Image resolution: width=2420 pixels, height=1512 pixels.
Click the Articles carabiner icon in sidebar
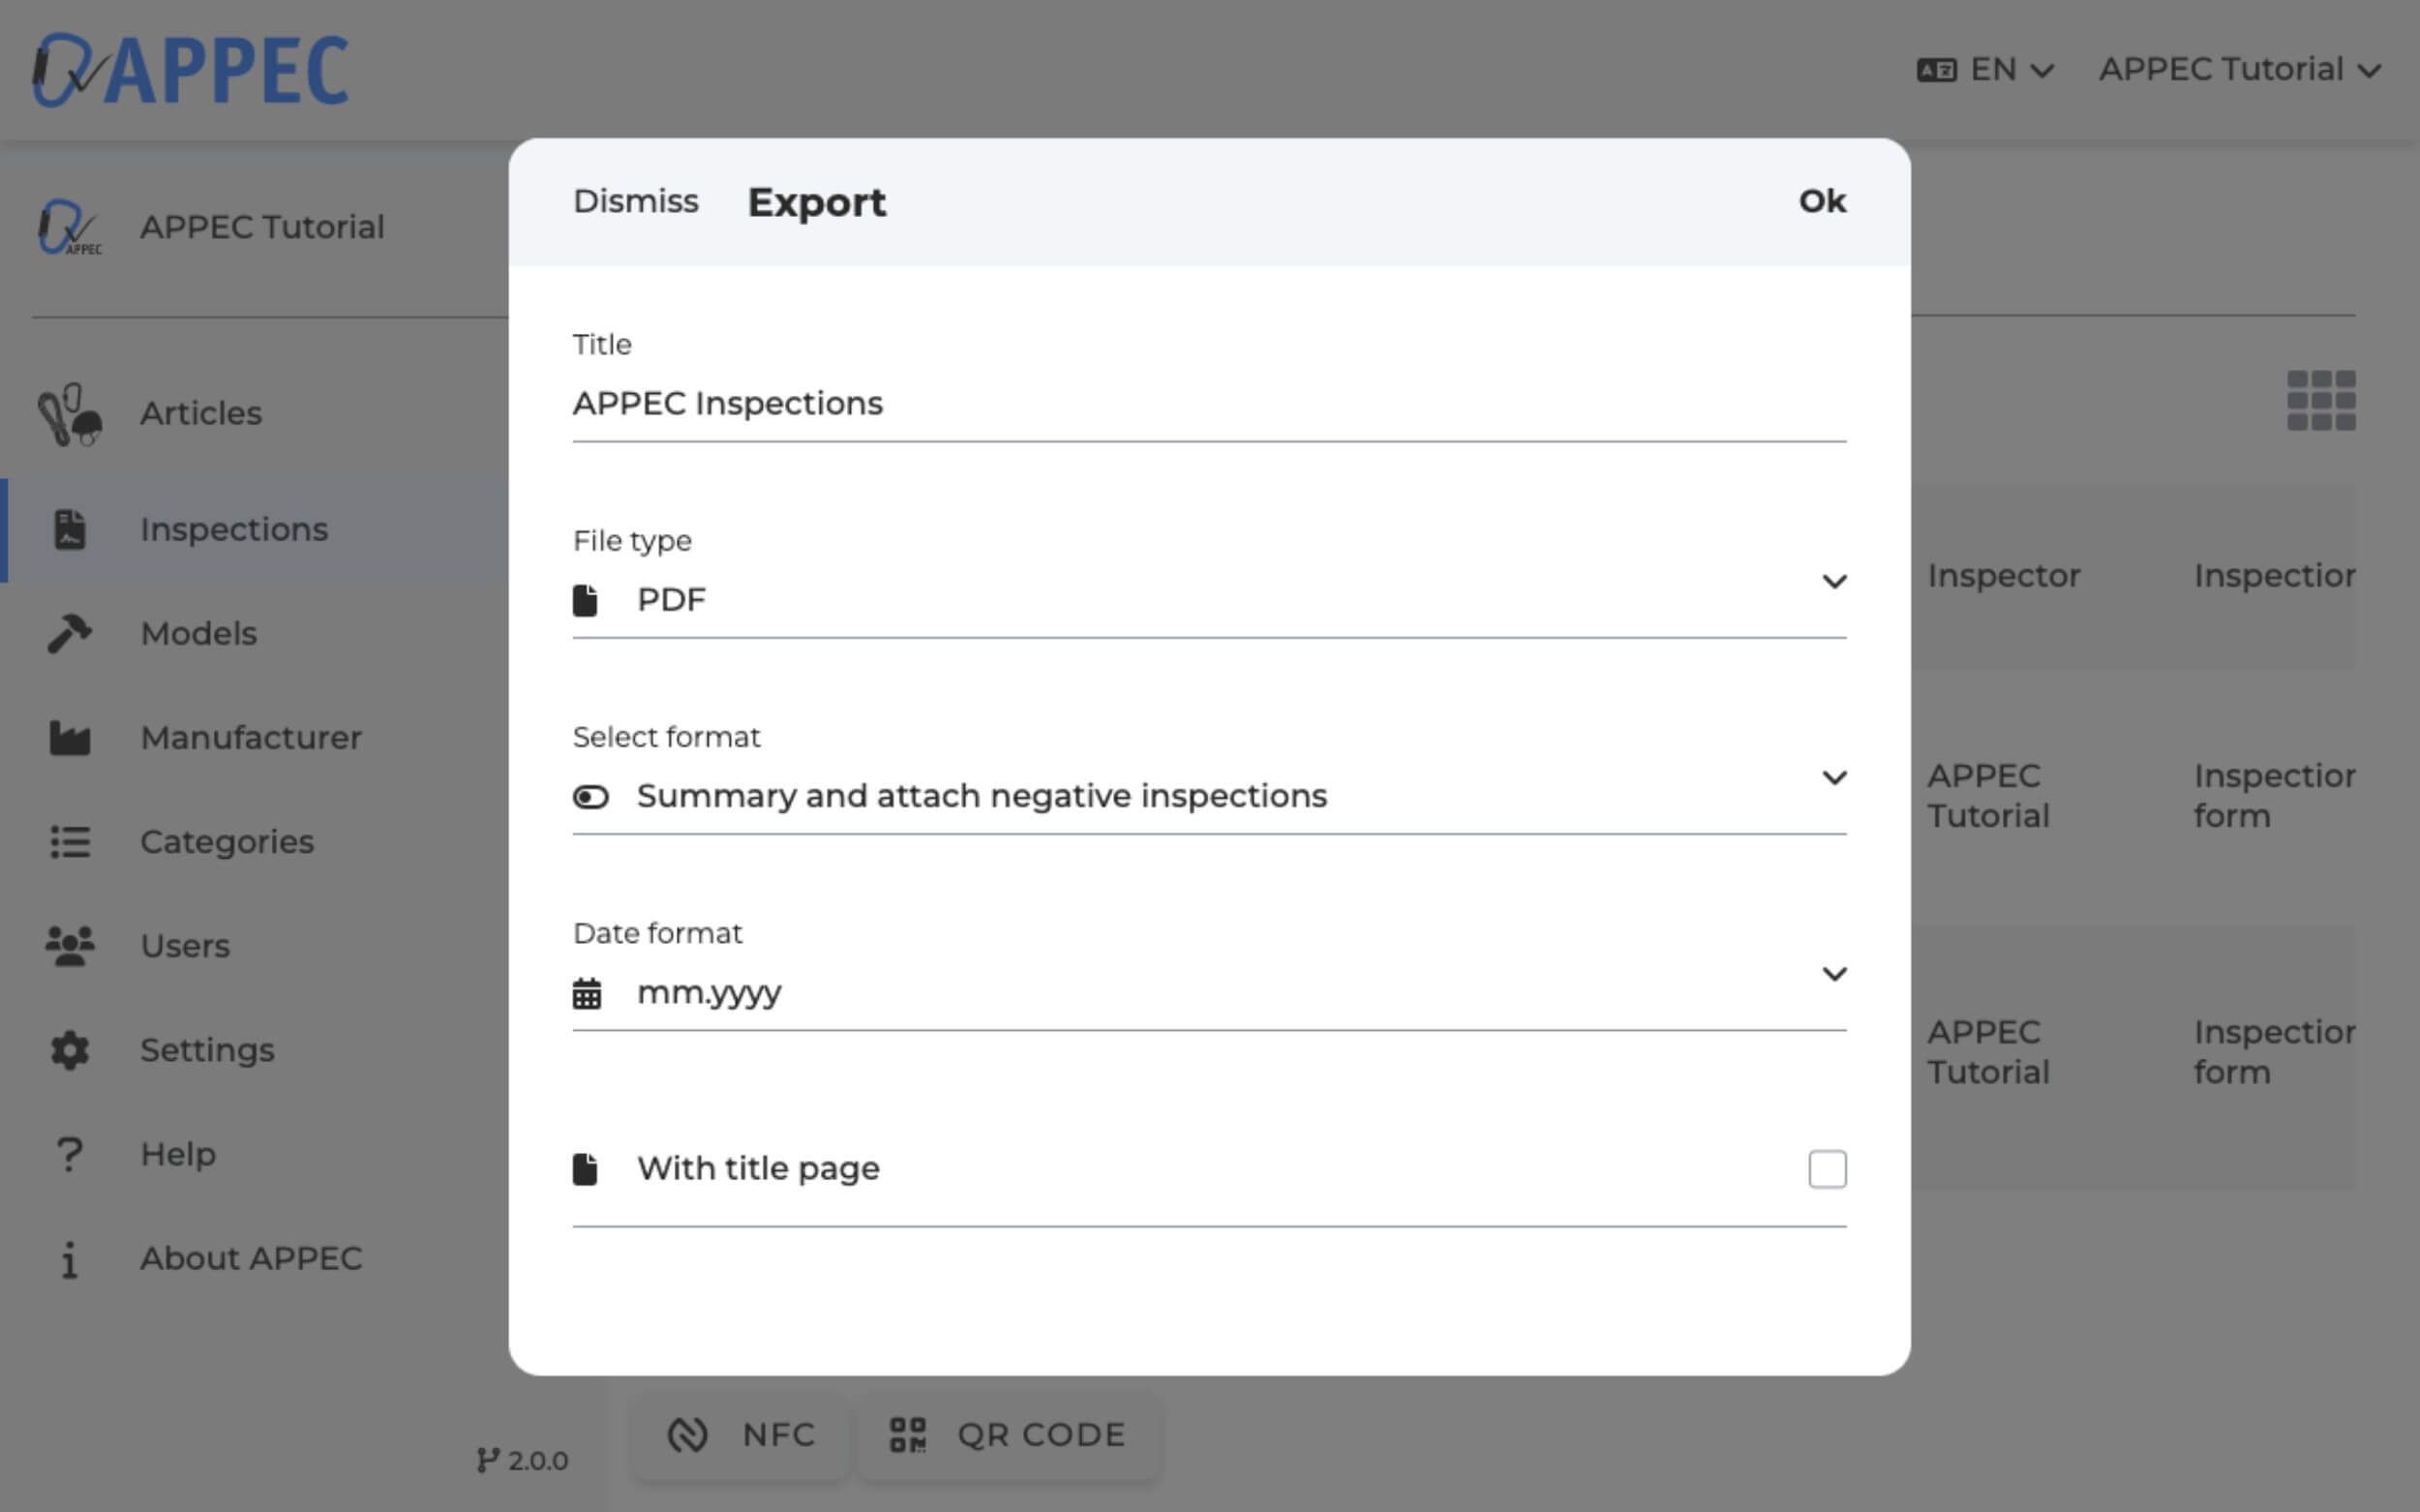pyautogui.click(x=69, y=414)
